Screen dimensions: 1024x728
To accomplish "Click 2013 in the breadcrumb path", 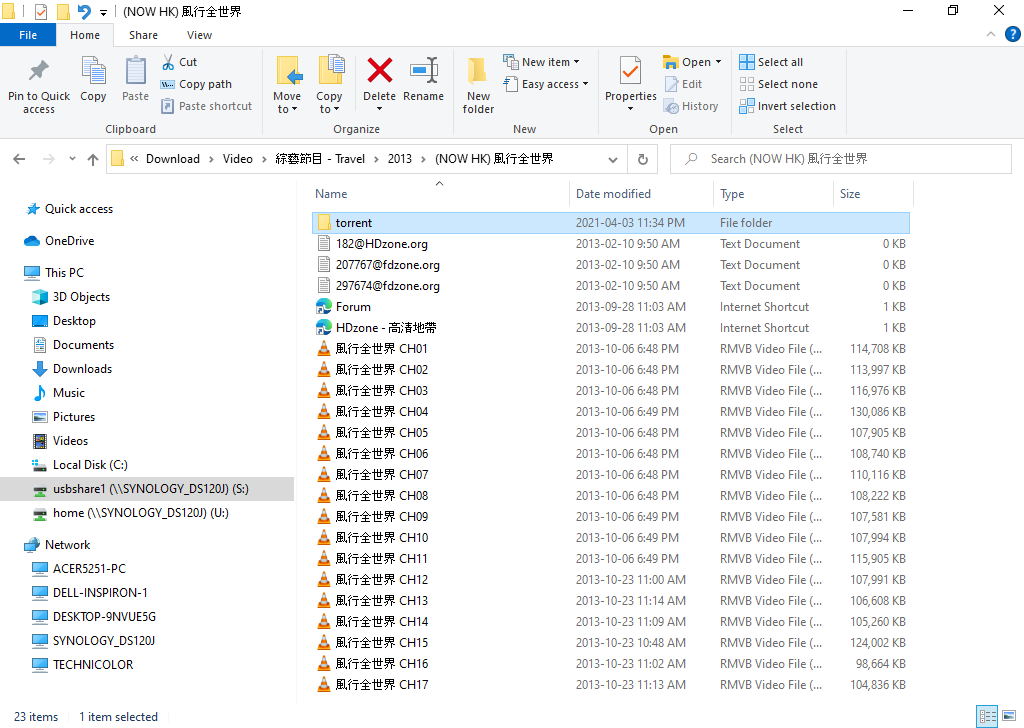I will click(400, 159).
